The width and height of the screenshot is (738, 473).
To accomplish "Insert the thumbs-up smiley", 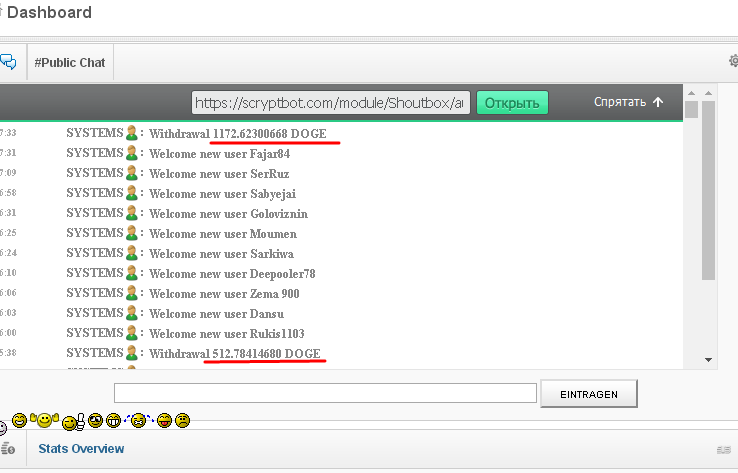I will pos(73,423).
